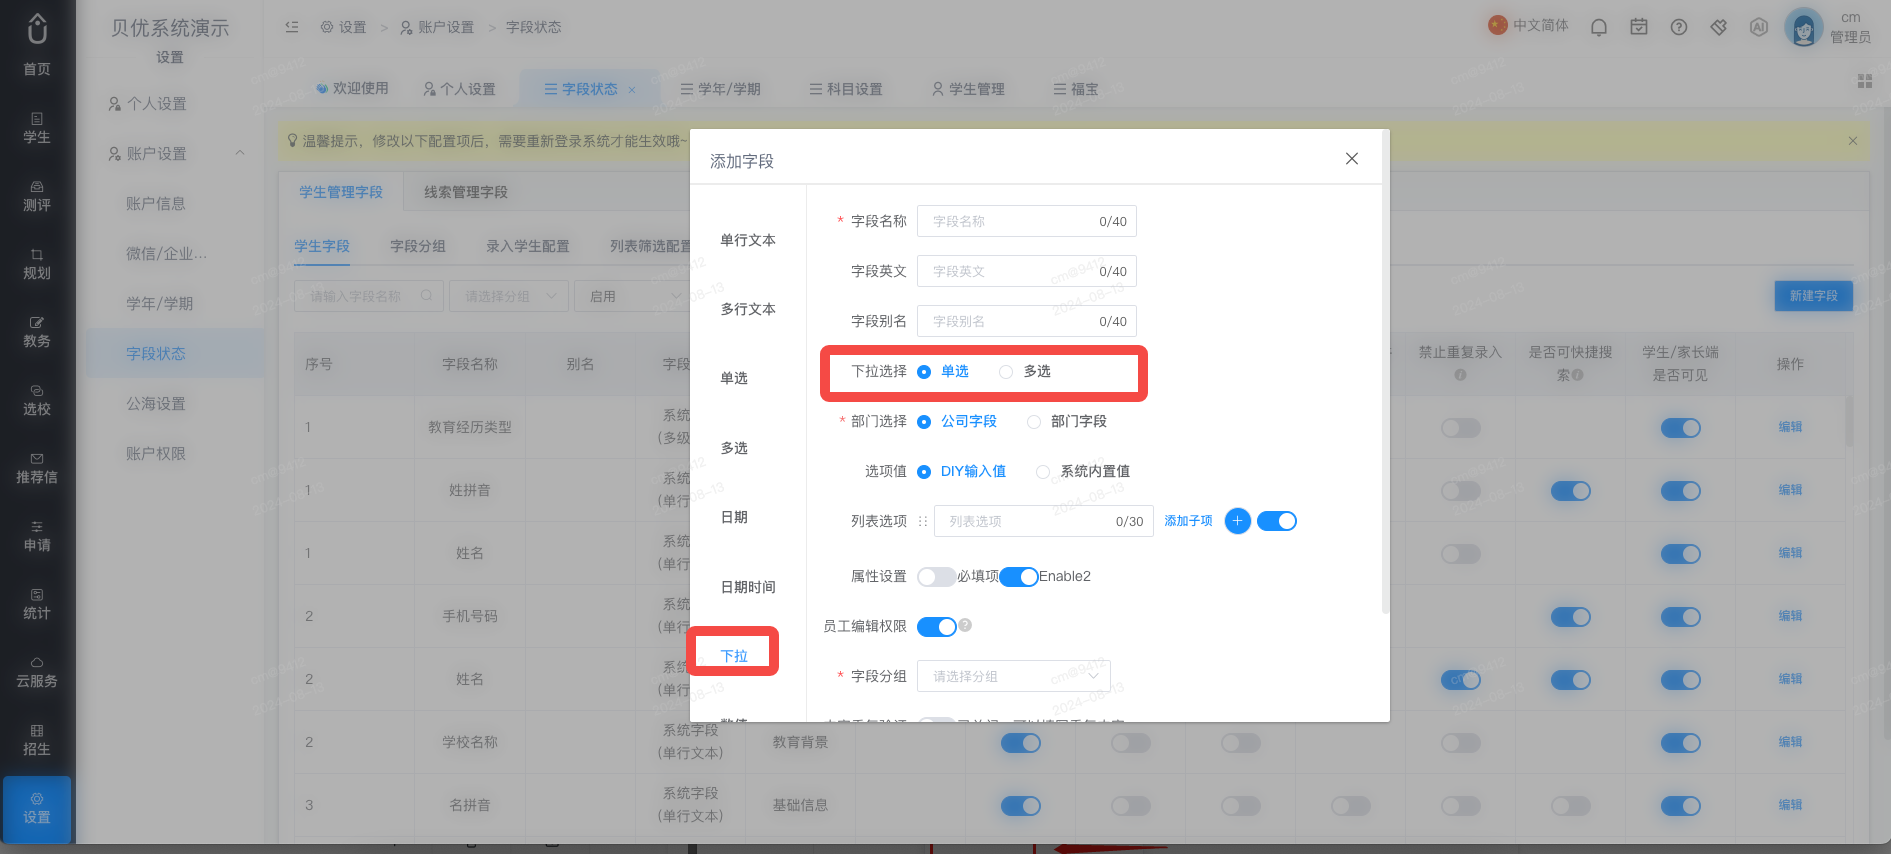This screenshot has width=1891, height=854.
Task: Open notification bell in top bar
Action: (1599, 27)
